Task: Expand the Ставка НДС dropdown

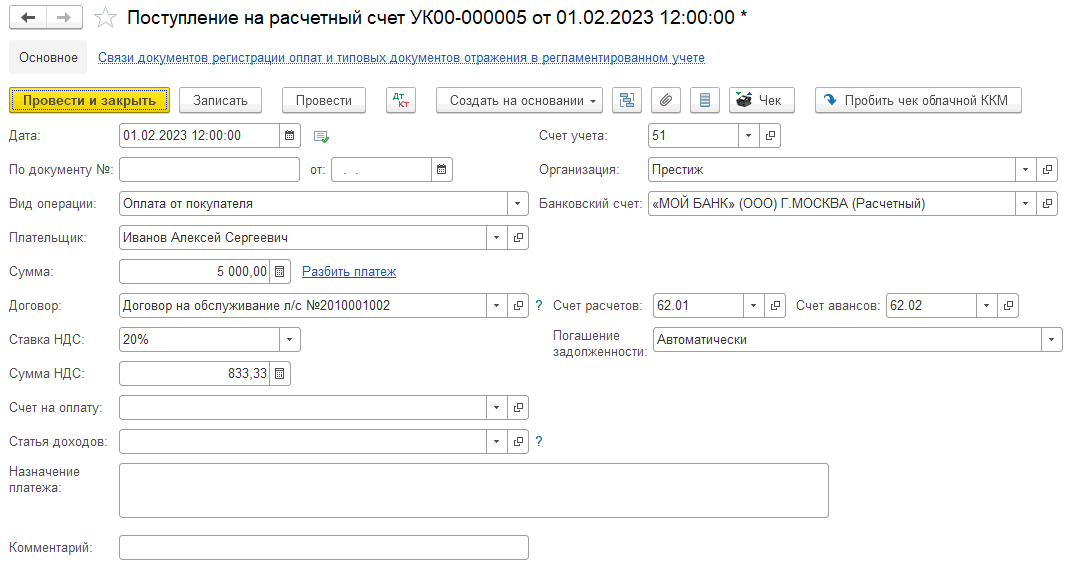Action: pos(289,340)
